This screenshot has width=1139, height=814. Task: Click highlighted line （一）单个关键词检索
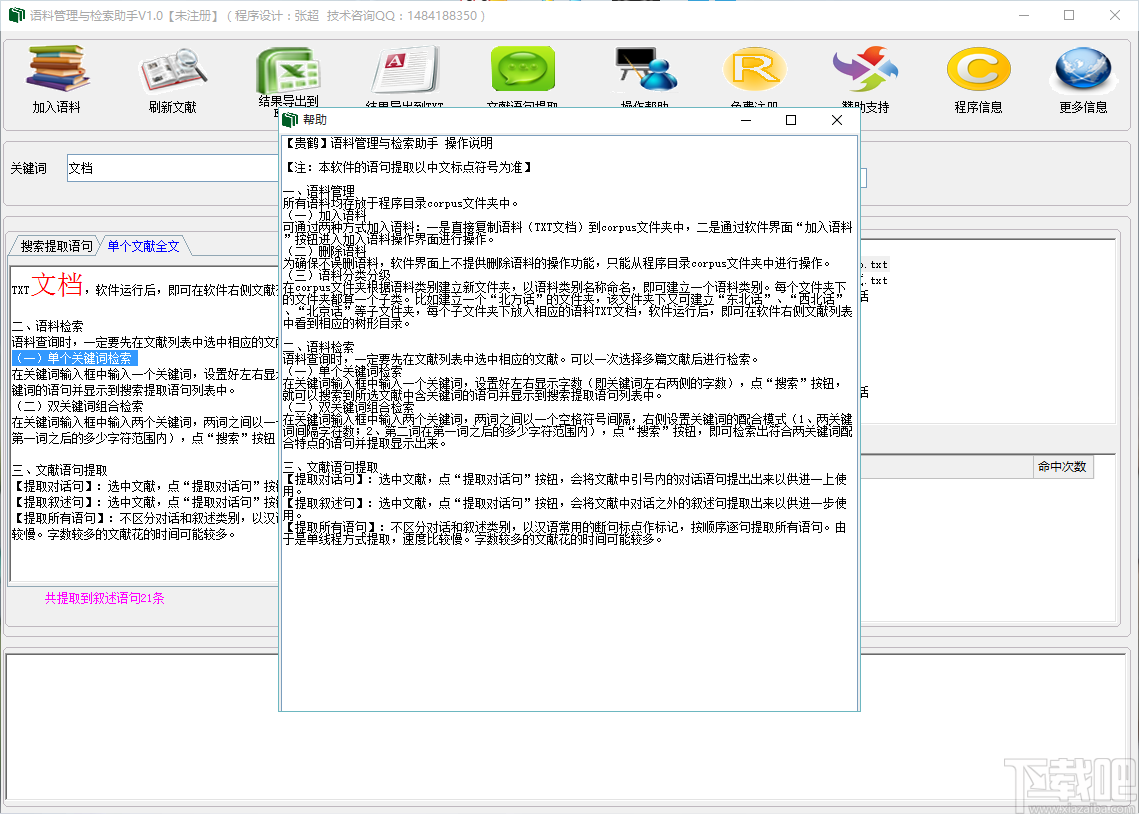coord(74,358)
